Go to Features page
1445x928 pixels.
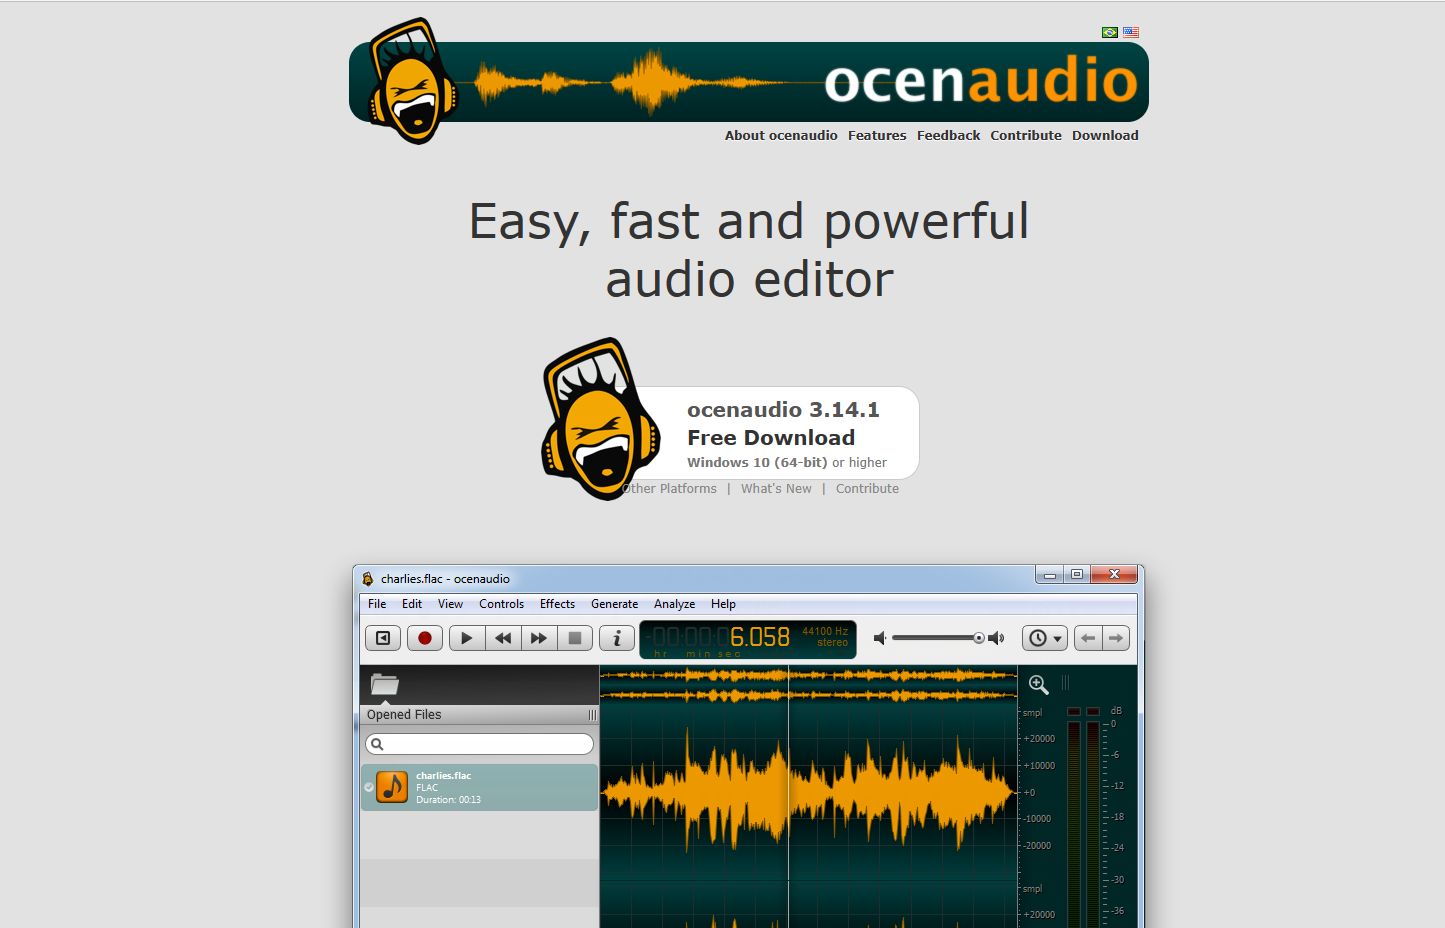[877, 135]
